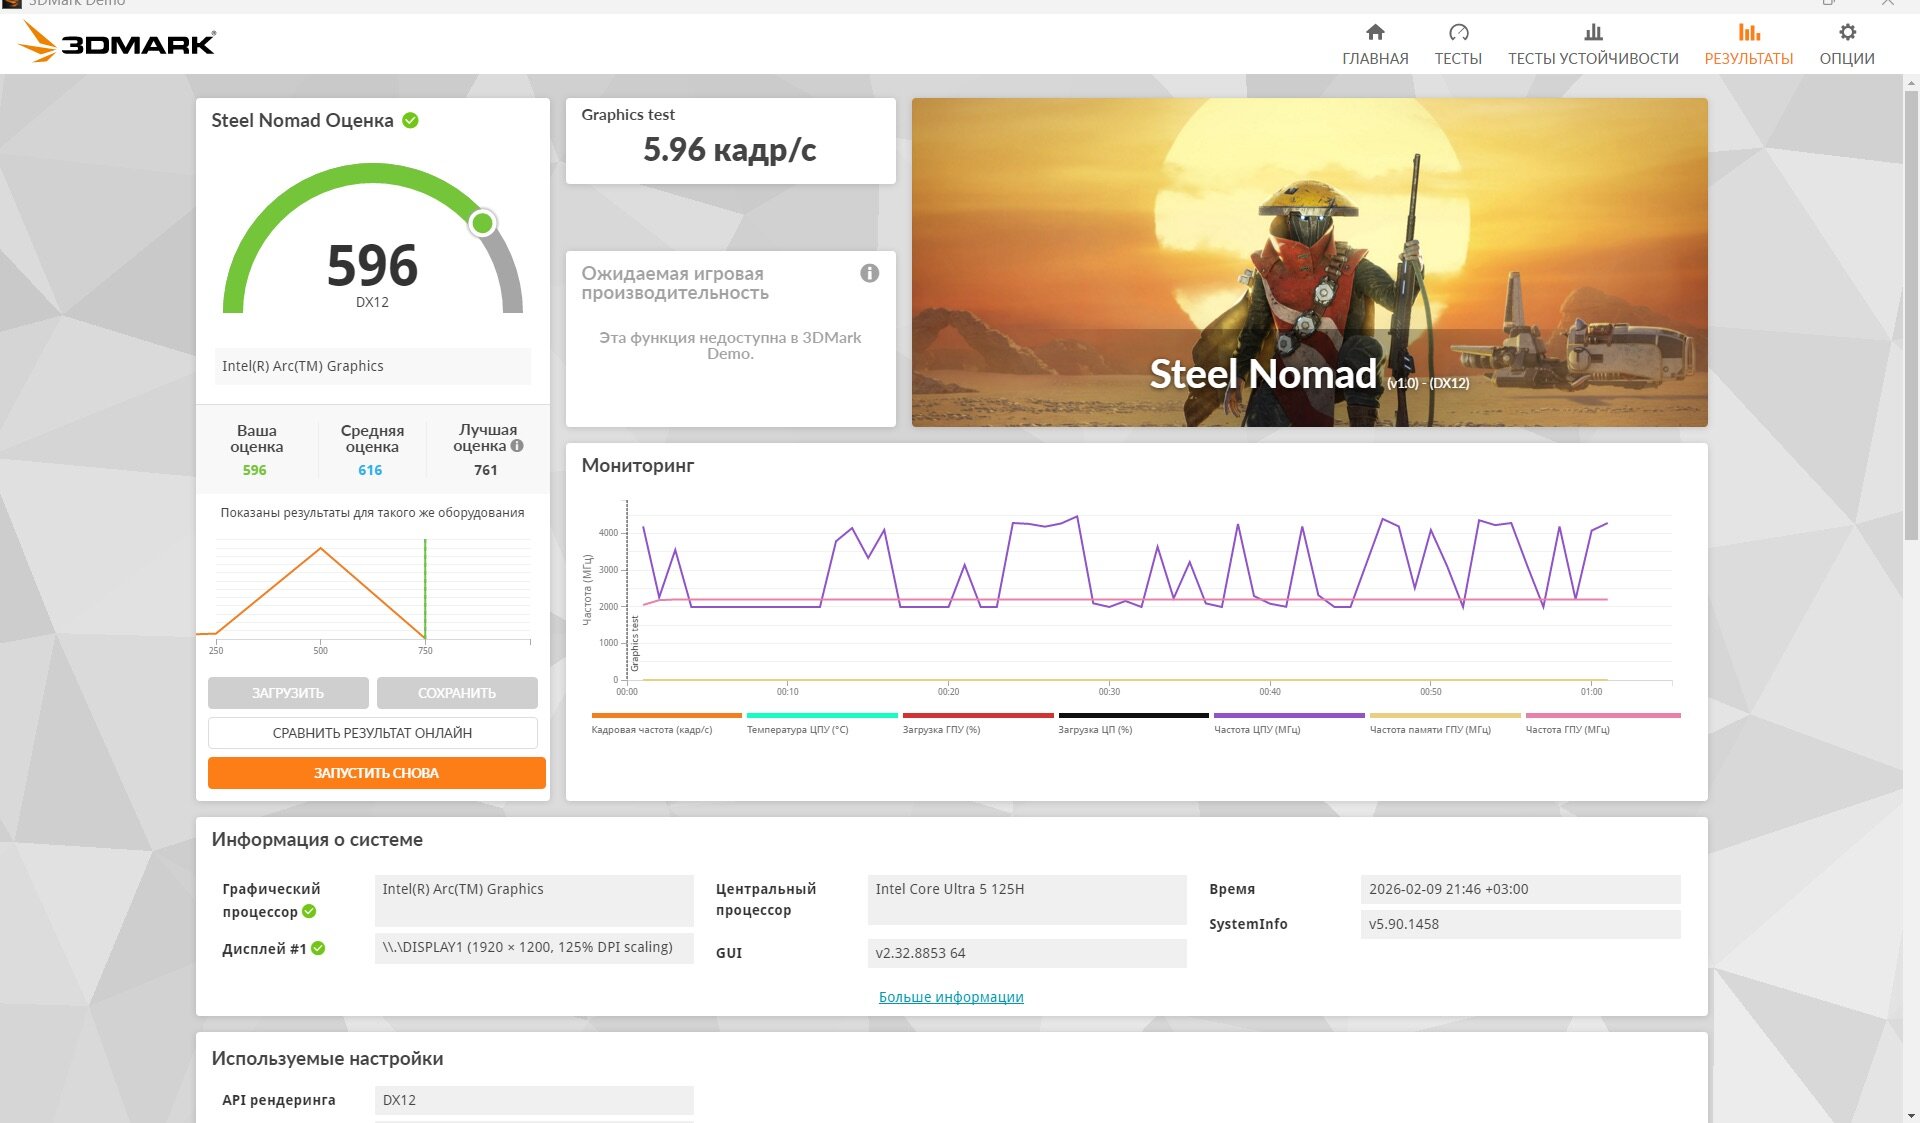Click the Загрузить button
The height and width of the screenshot is (1123, 1920).
288,693
